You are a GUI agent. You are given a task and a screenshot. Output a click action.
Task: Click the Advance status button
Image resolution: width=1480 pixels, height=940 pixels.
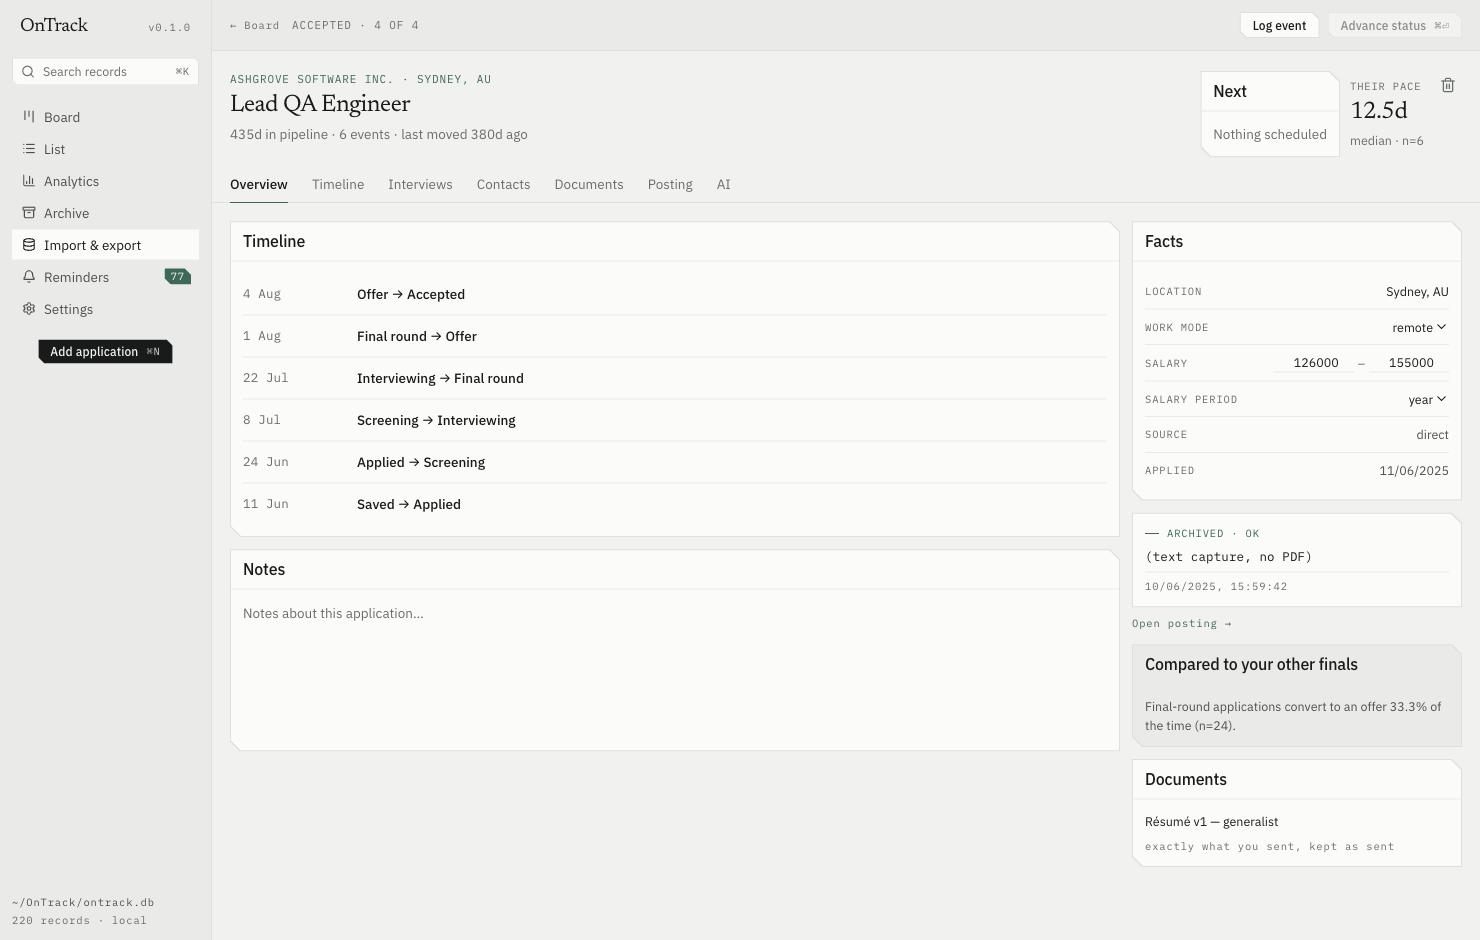click(1395, 26)
